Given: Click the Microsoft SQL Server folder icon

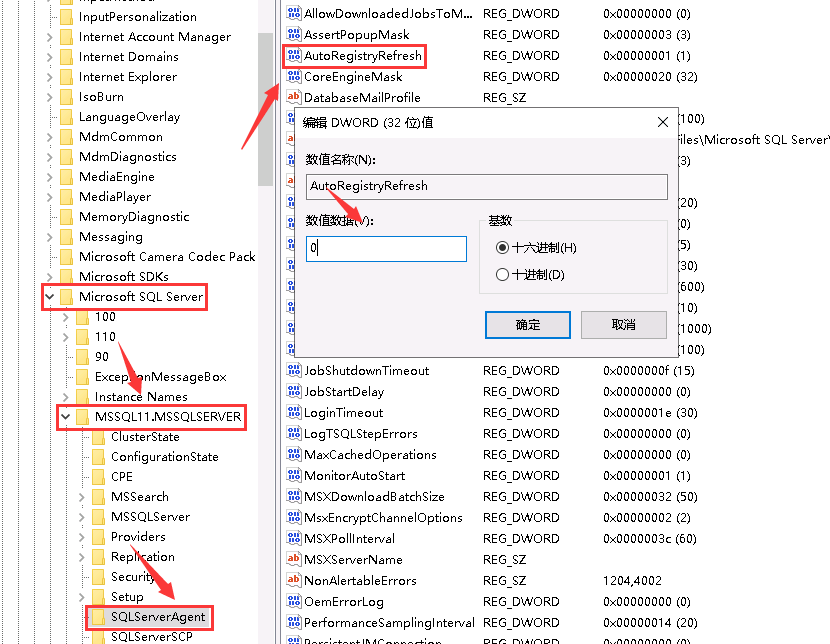Looking at the screenshot, I should tap(66, 297).
